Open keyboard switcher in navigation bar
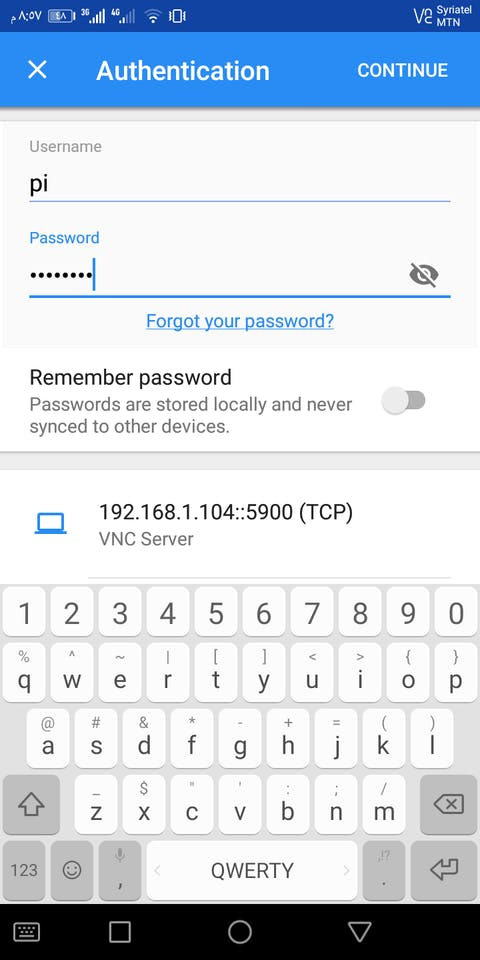This screenshot has height=960, width=480. 26,932
